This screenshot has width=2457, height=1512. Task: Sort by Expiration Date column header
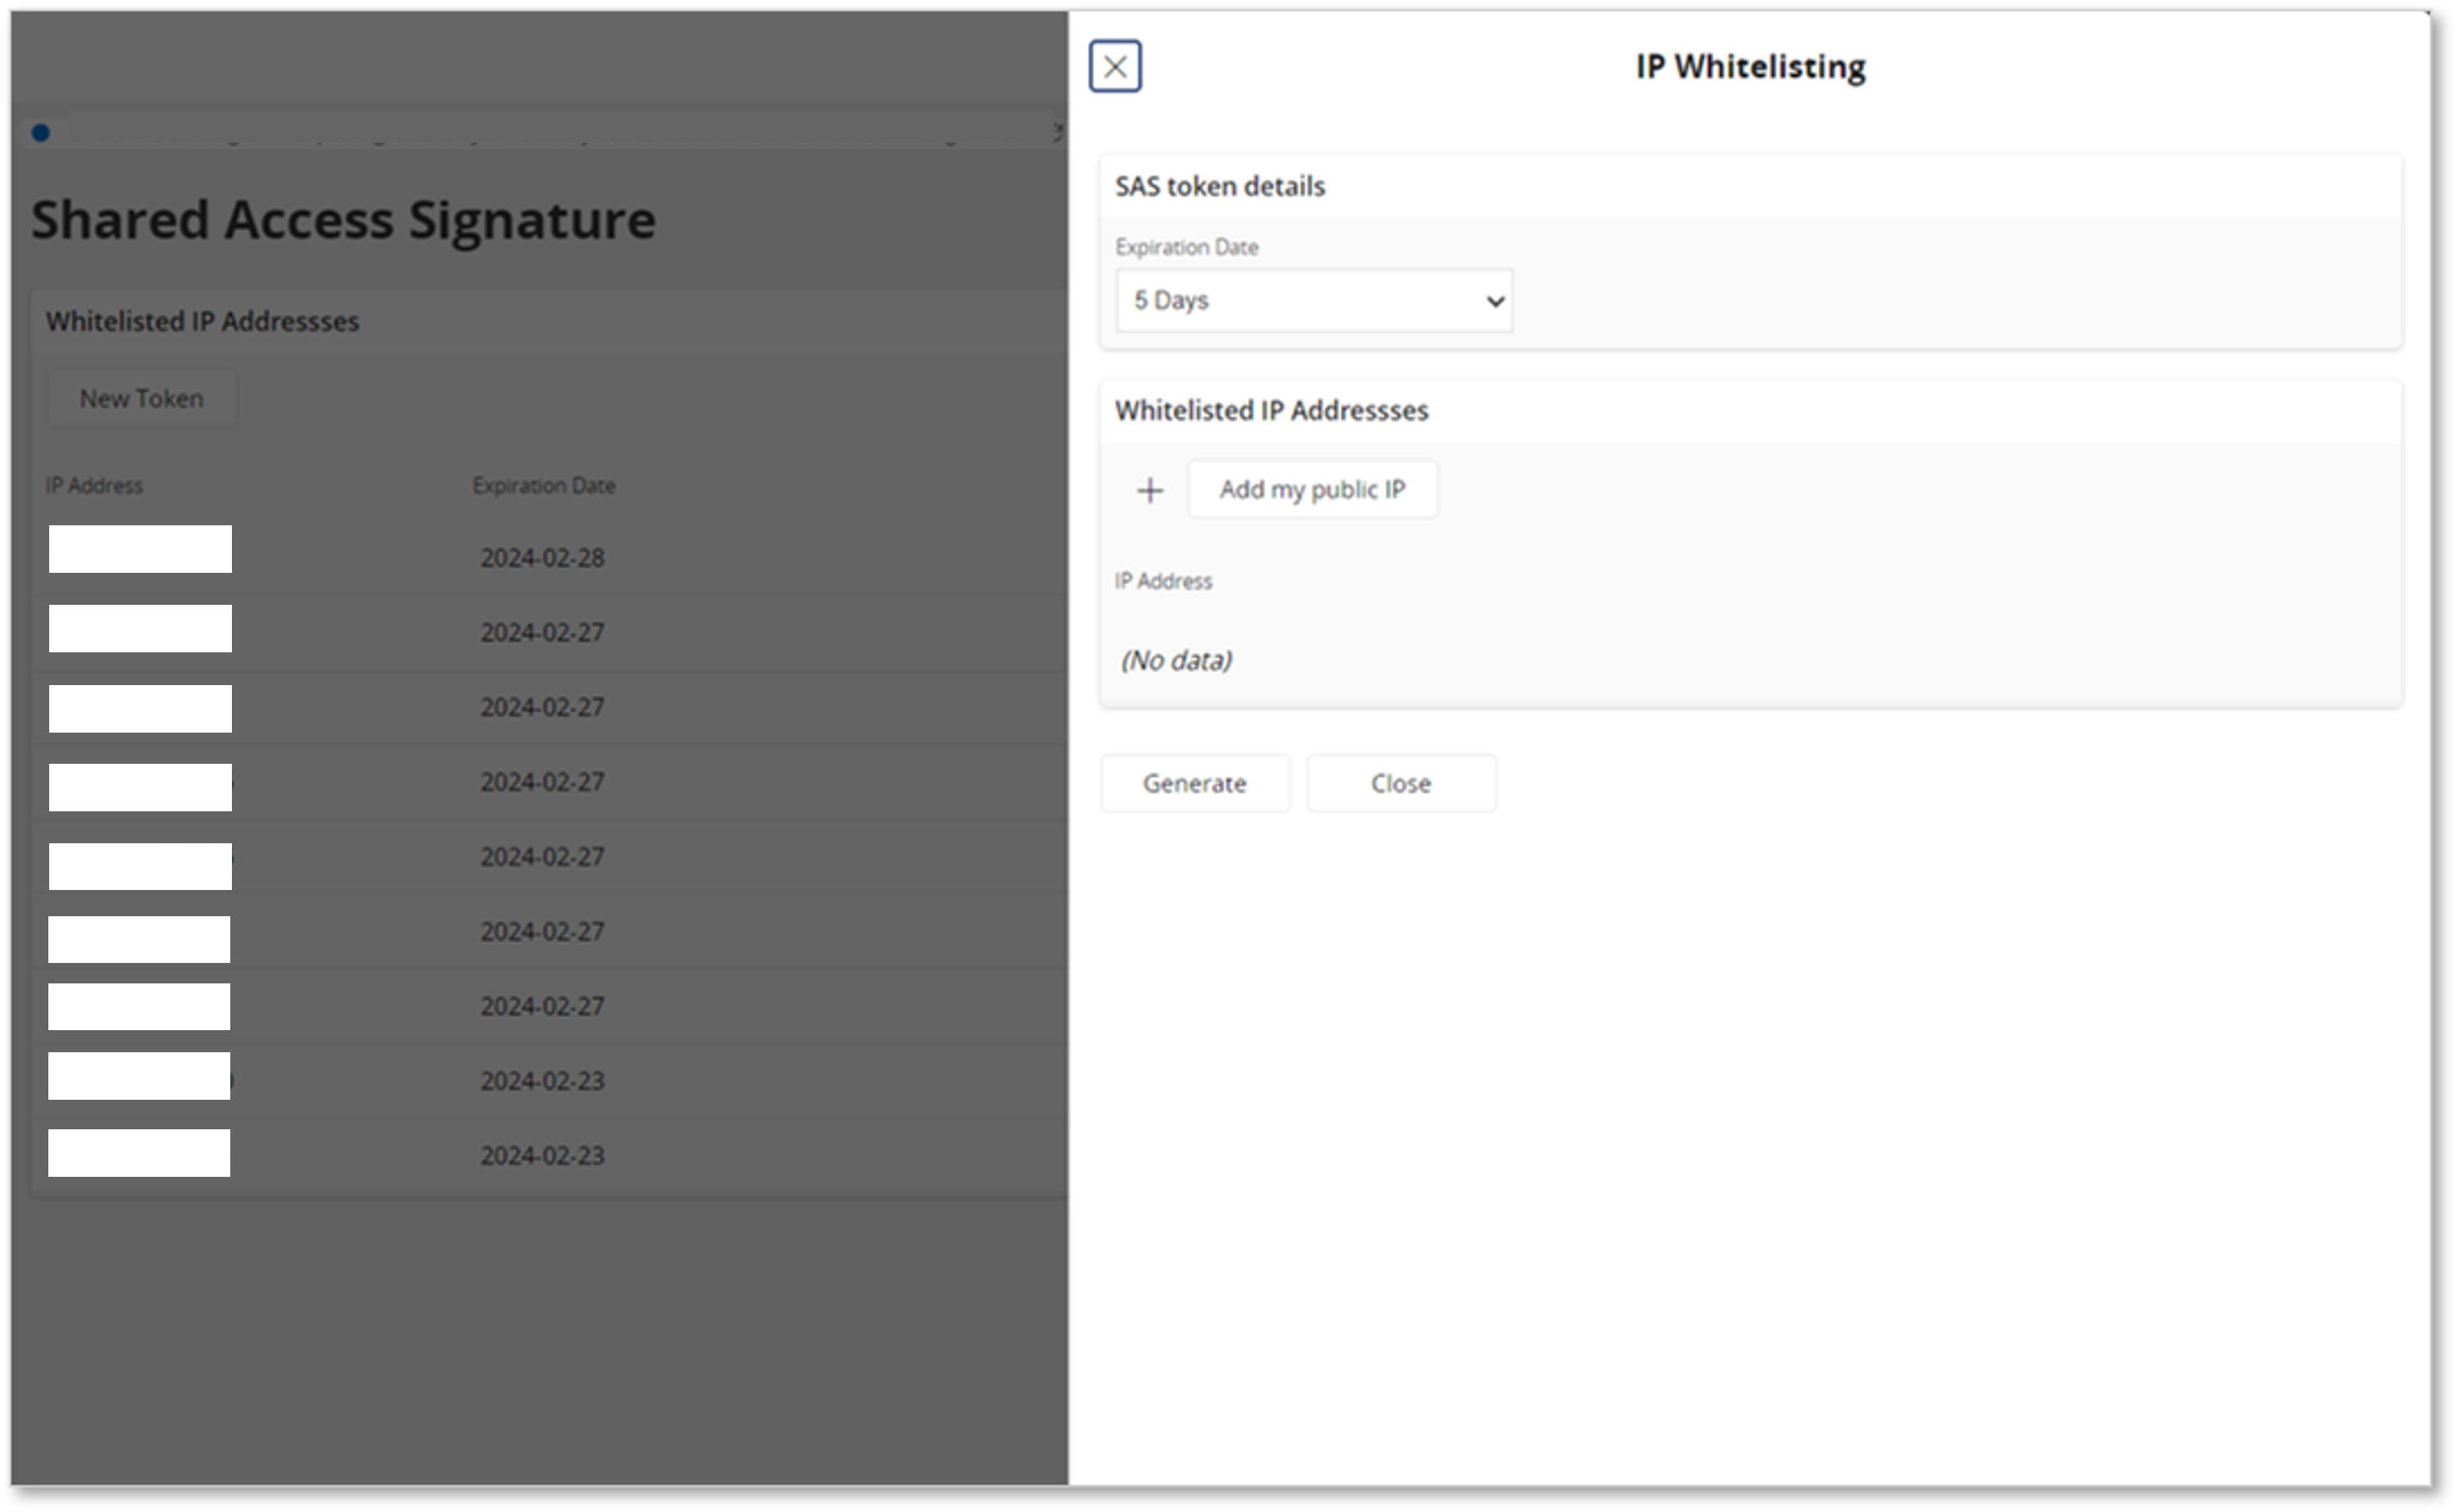(543, 486)
